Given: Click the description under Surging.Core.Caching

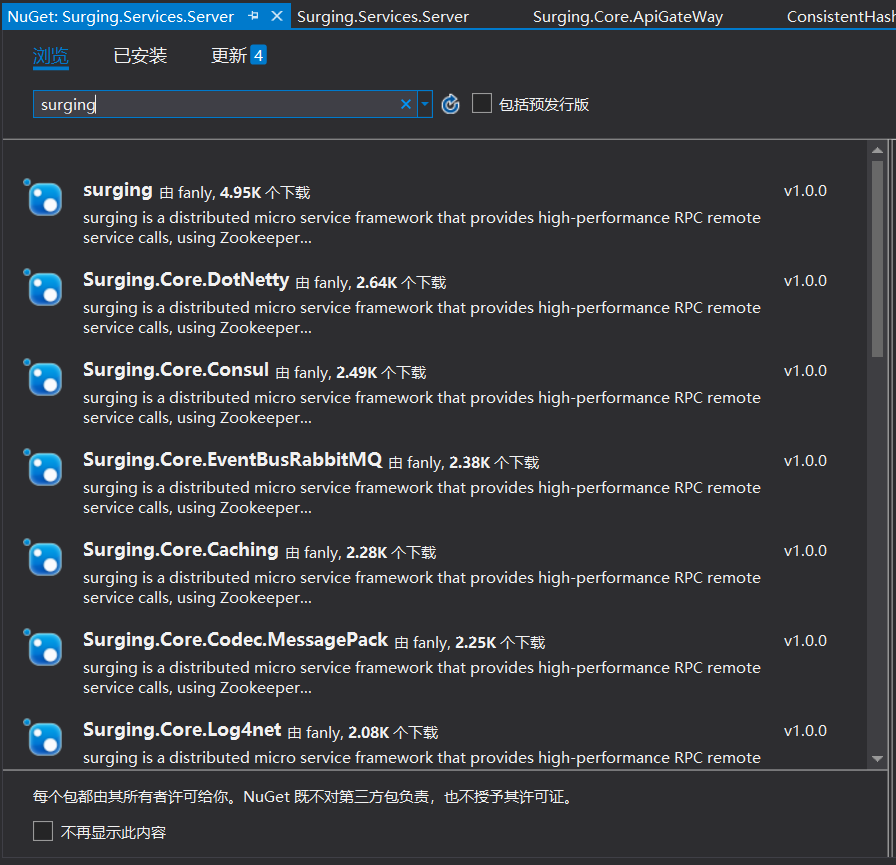Looking at the screenshot, I should 422,587.
